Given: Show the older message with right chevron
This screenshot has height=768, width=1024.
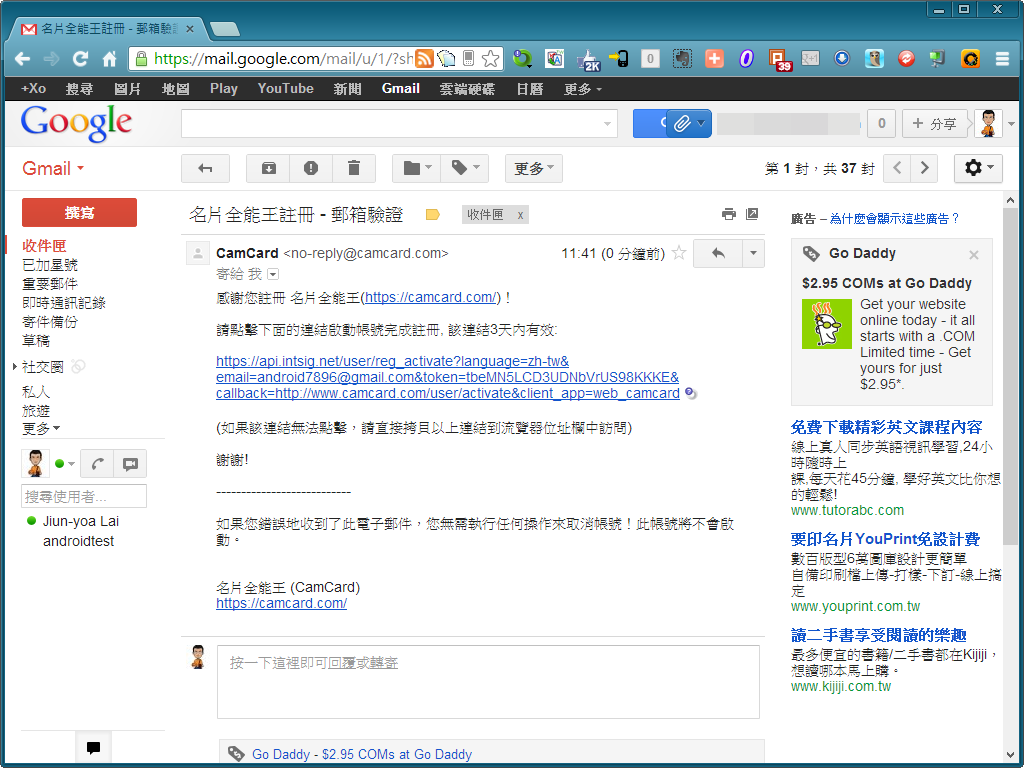Looking at the screenshot, I should 924,168.
